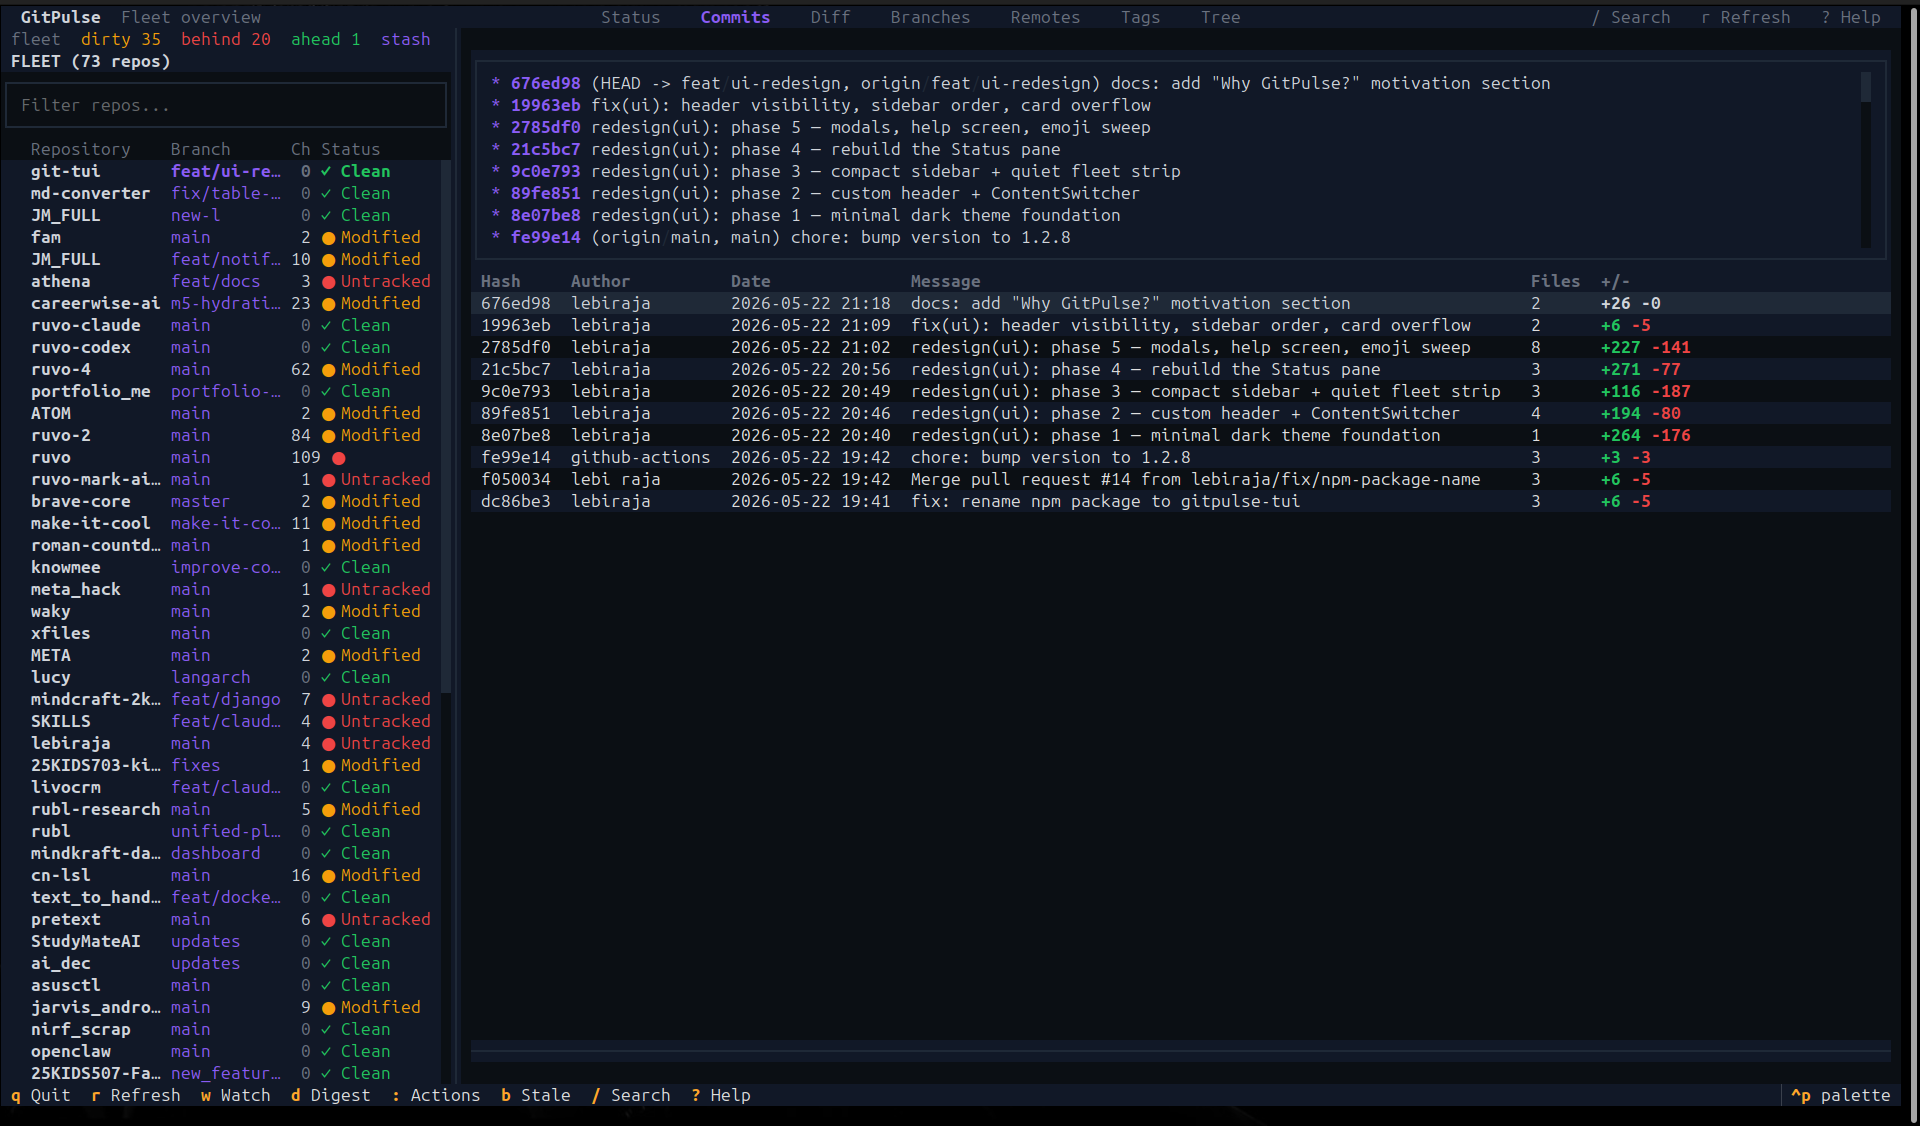
Task: Click the Modified dot for cn-lsl
Action: tap(328, 876)
